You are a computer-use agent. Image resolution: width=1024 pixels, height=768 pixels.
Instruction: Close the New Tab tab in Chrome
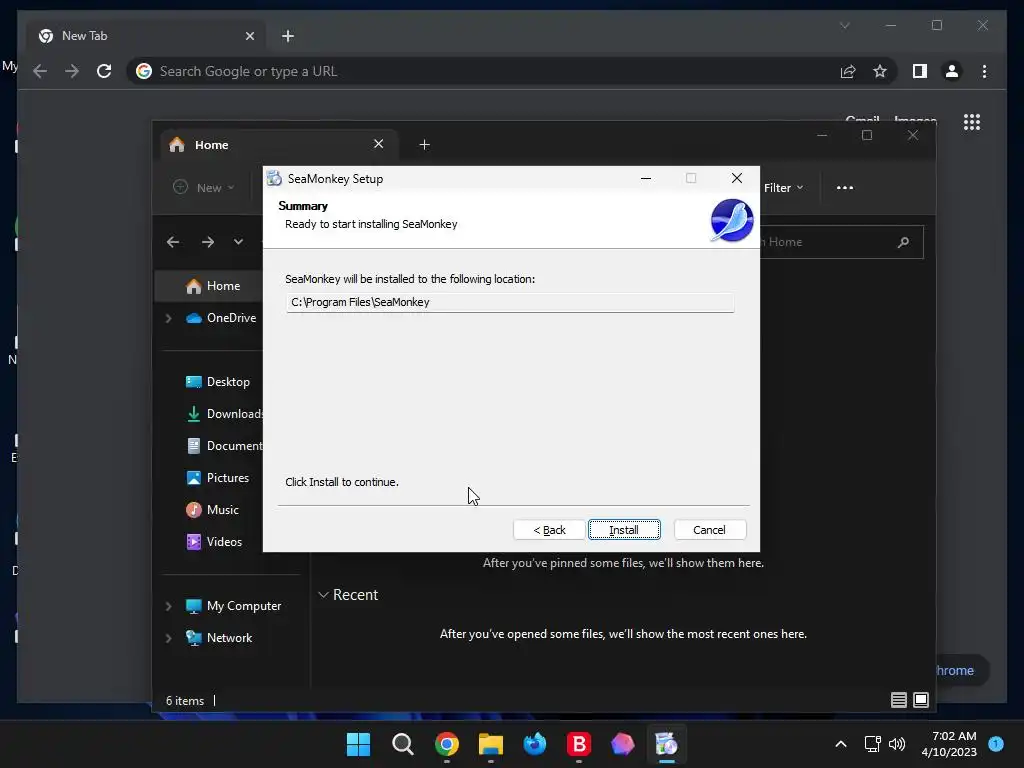pyautogui.click(x=249, y=36)
